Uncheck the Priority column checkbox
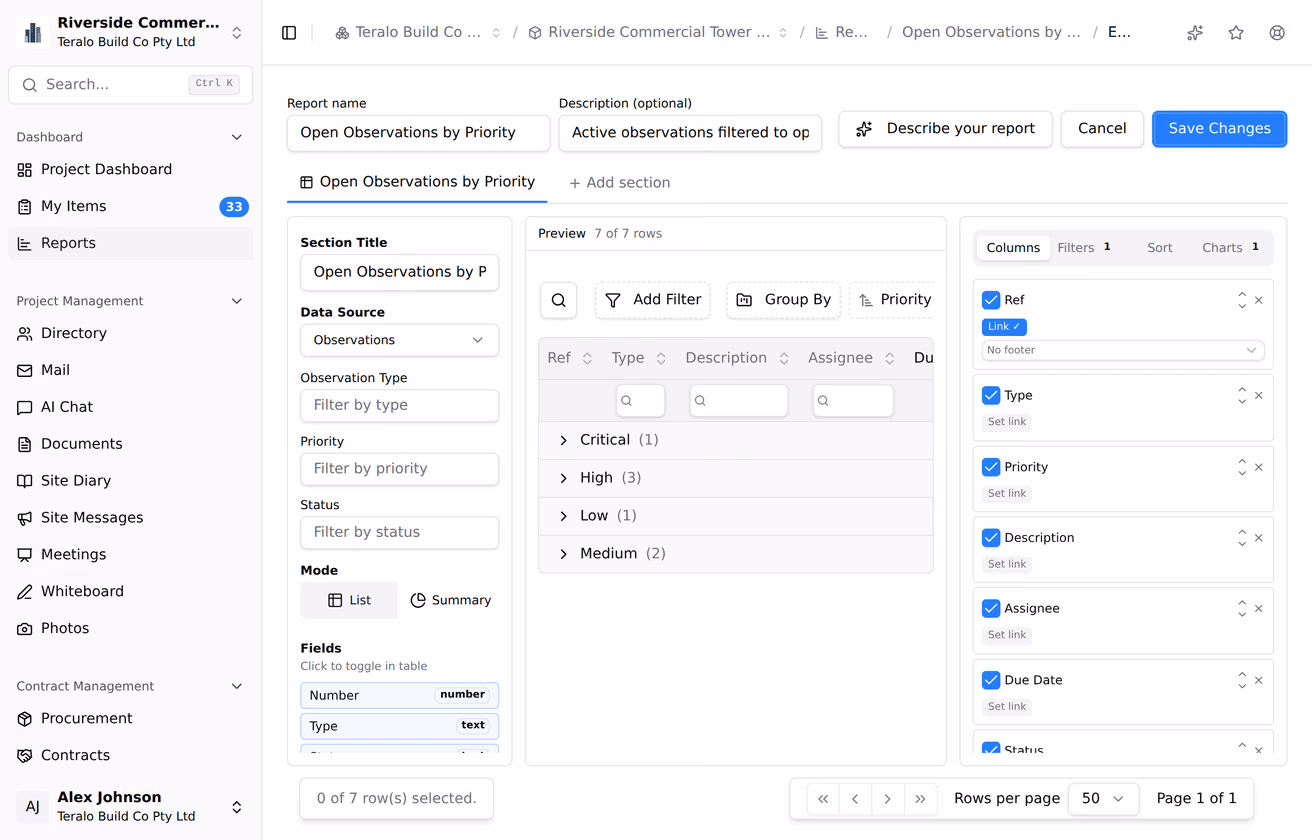Screen dimensions: 1312x840 pyautogui.click(x=991, y=467)
